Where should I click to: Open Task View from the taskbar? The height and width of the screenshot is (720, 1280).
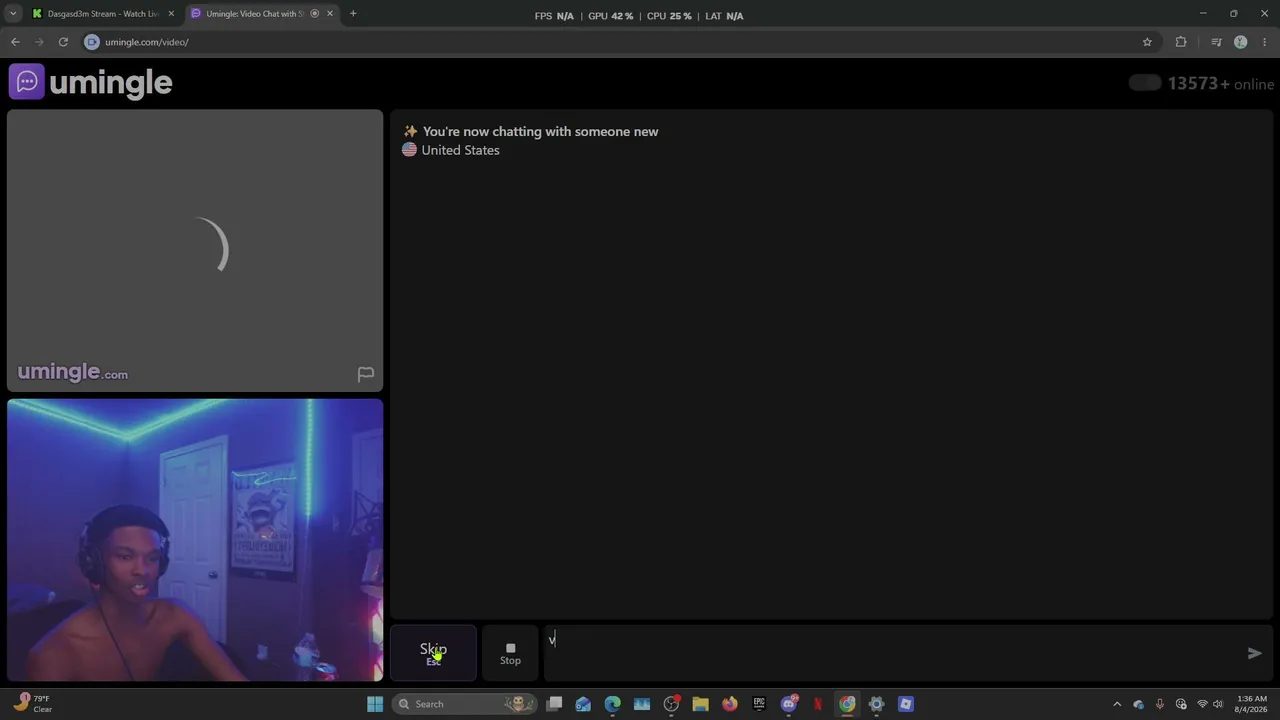554,704
